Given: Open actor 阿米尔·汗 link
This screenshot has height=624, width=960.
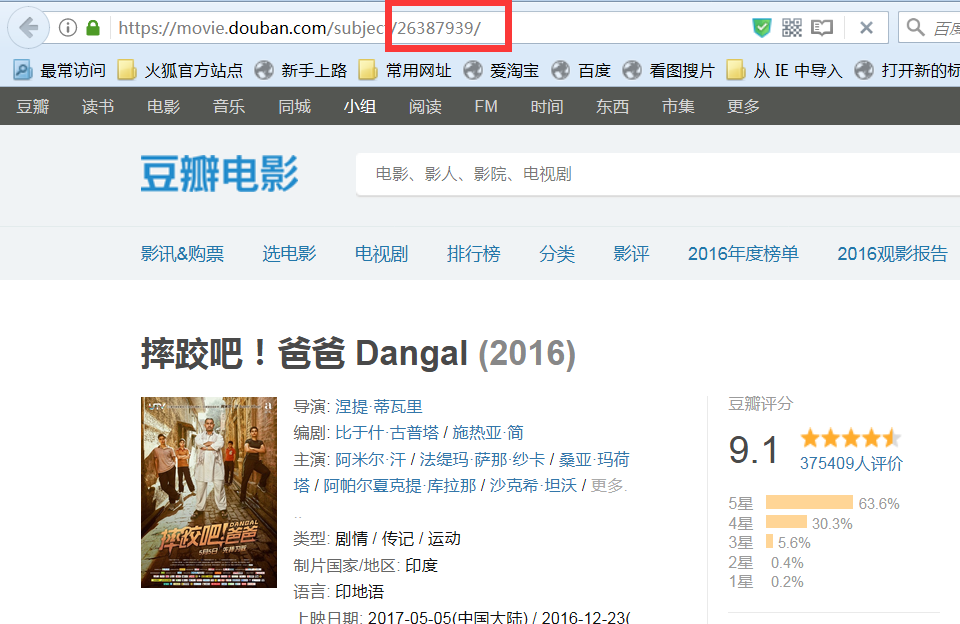Looking at the screenshot, I should click(x=370, y=459).
